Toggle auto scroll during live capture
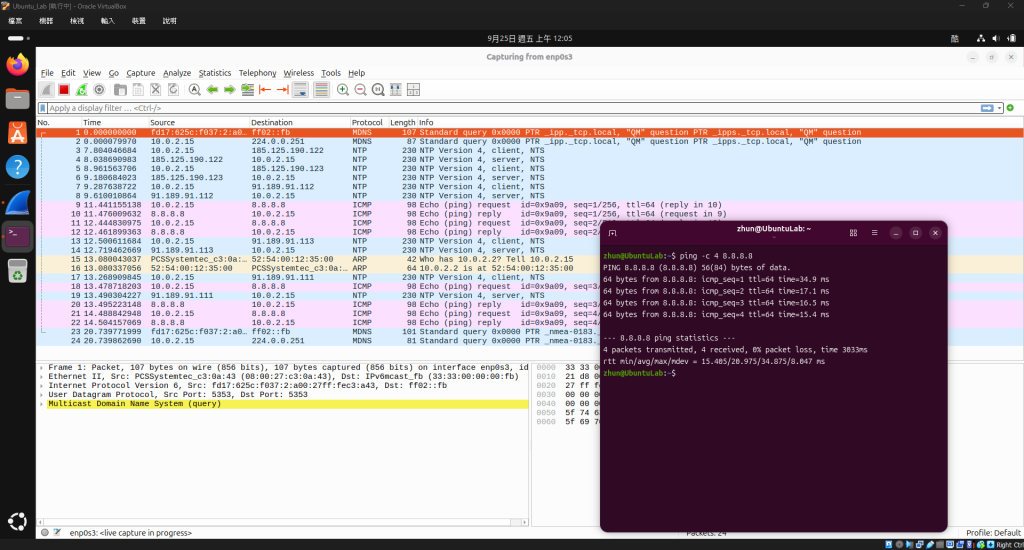This screenshot has height=550, width=1024. pyautogui.click(x=300, y=89)
